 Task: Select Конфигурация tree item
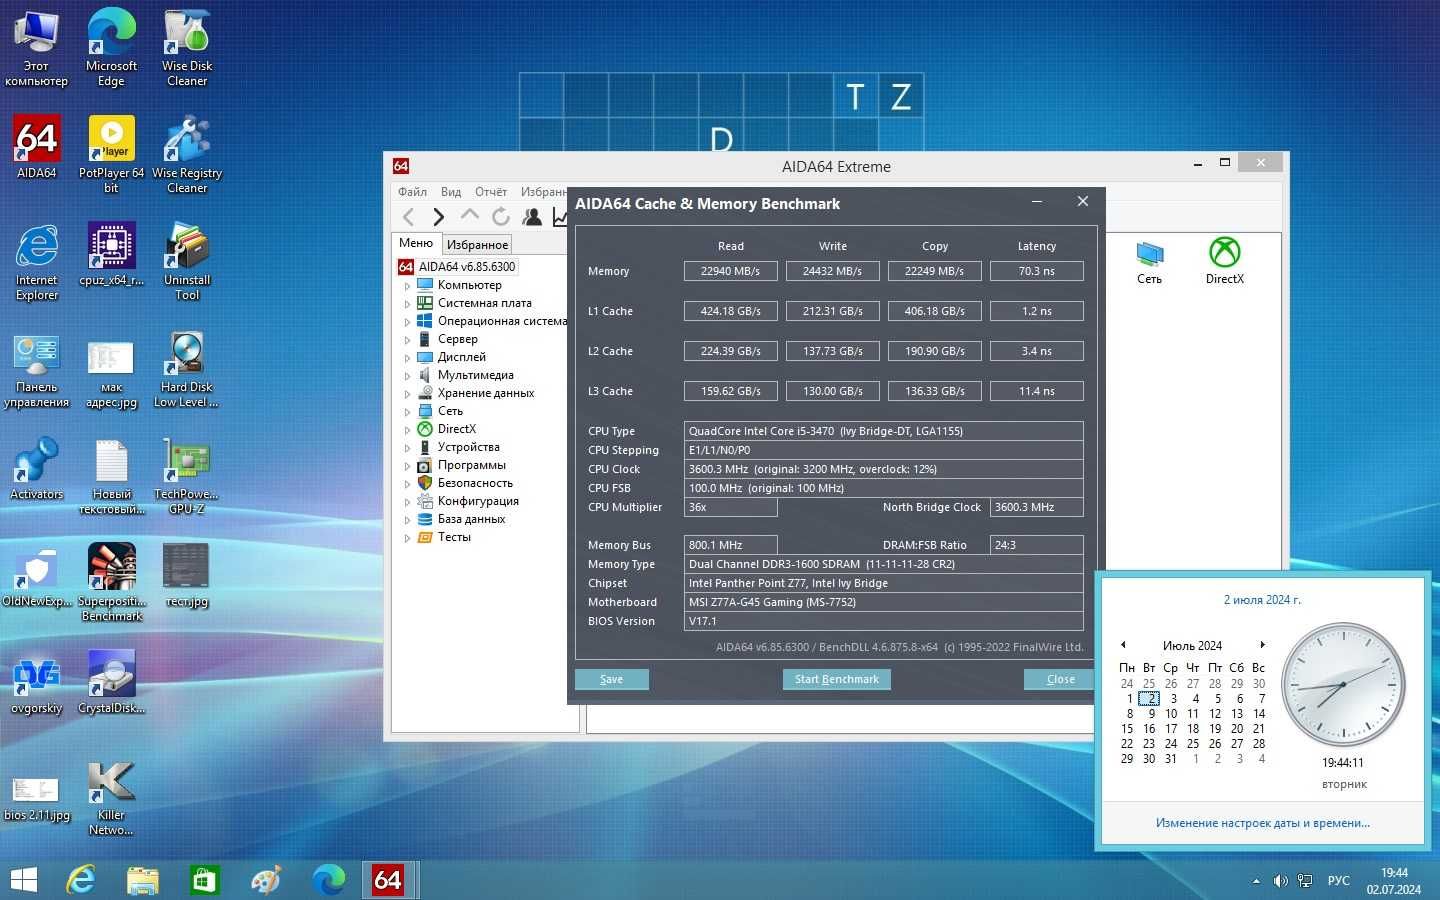478,501
